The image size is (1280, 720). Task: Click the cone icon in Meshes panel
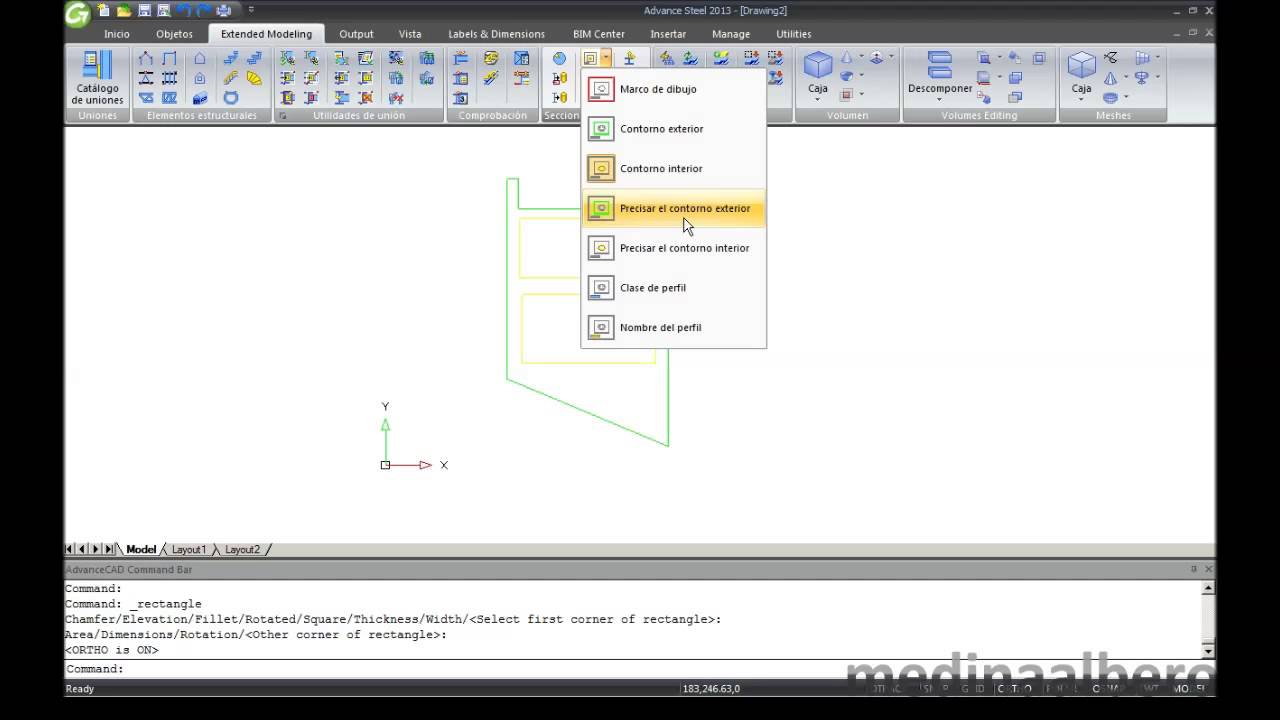coord(1111,77)
